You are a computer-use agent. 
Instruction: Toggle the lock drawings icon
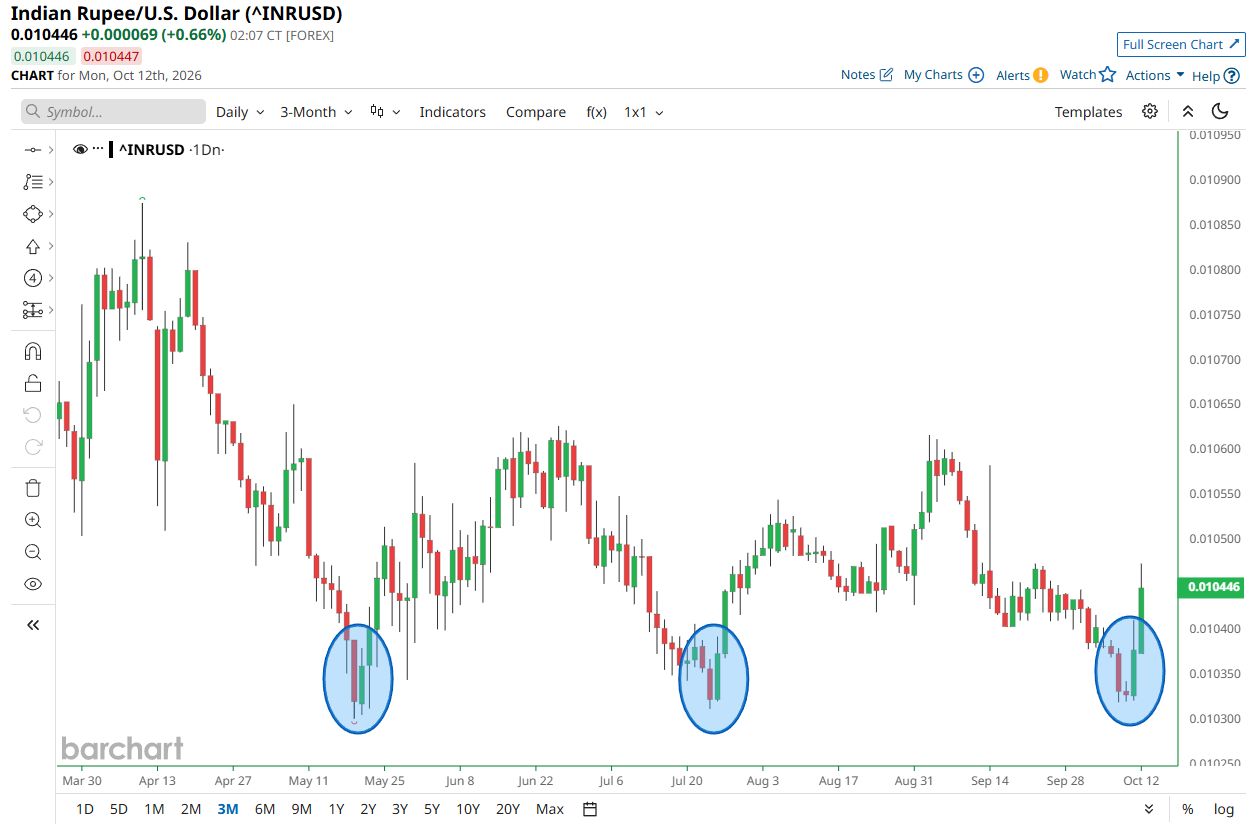(x=32, y=383)
